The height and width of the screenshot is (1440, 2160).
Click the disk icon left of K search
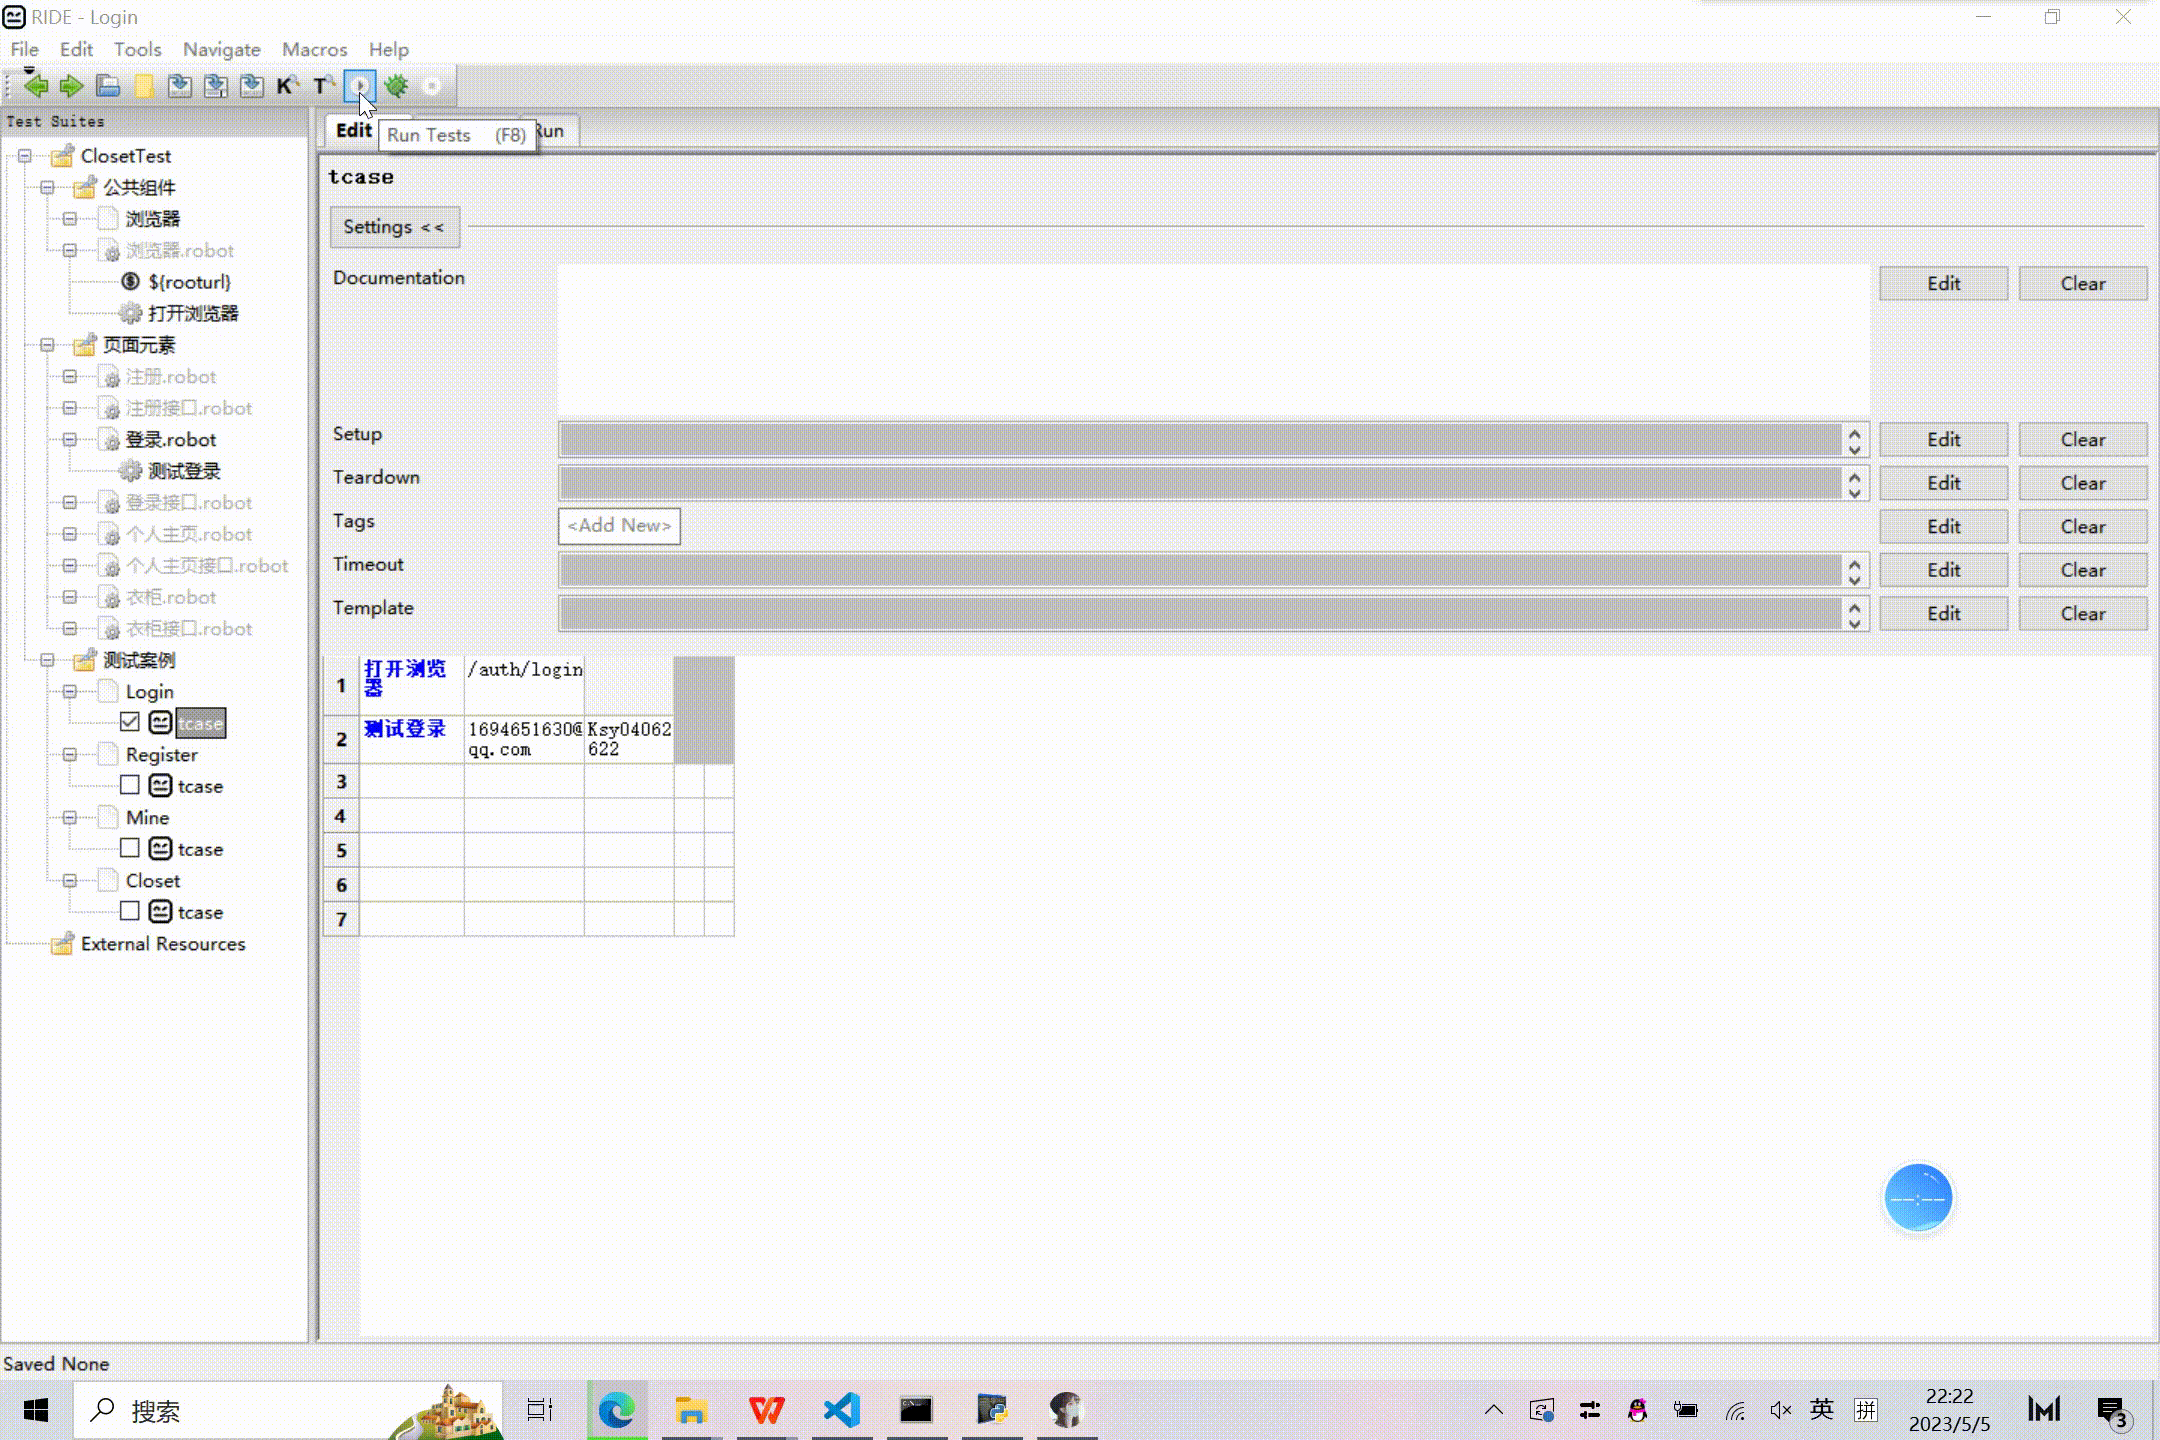[252, 87]
